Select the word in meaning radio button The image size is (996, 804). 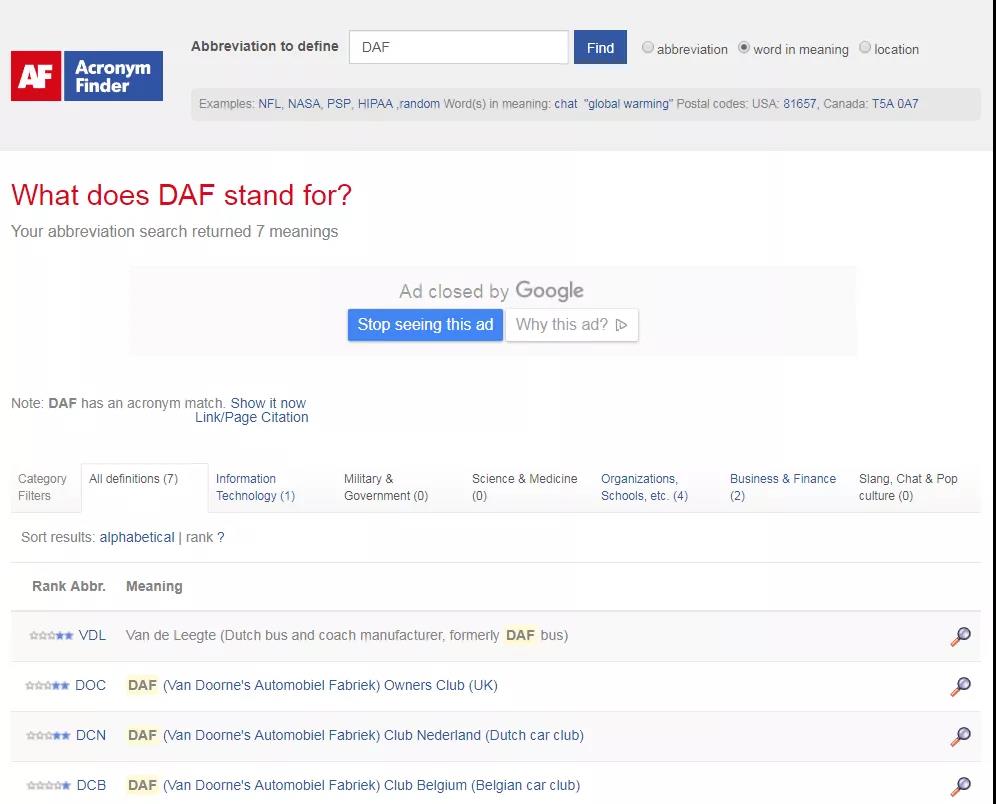[743, 47]
